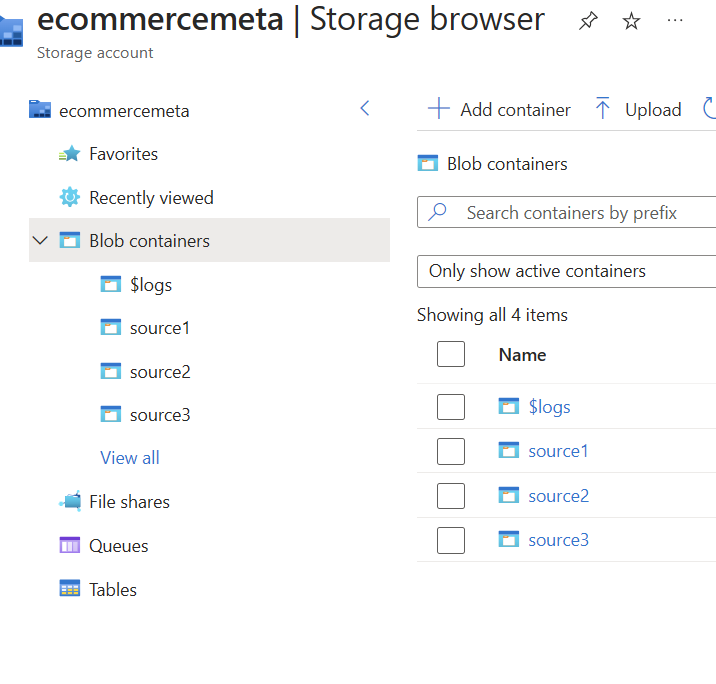This screenshot has width=716, height=684.
Task: Click the File shares icon
Action: click(x=70, y=501)
